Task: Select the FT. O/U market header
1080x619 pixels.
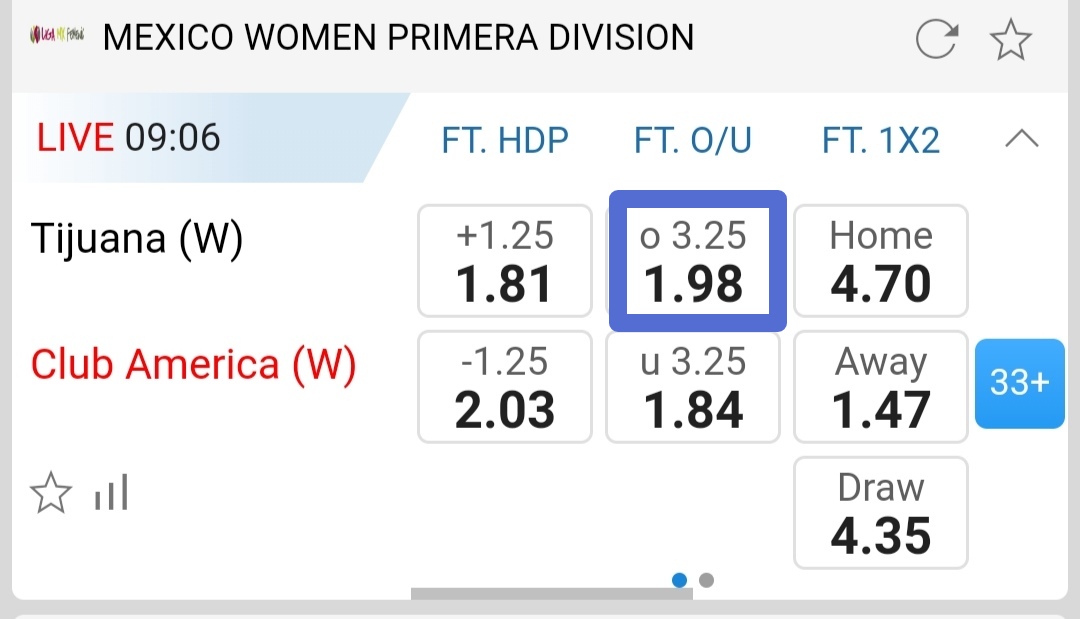Action: pyautogui.click(x=693, y=140)
